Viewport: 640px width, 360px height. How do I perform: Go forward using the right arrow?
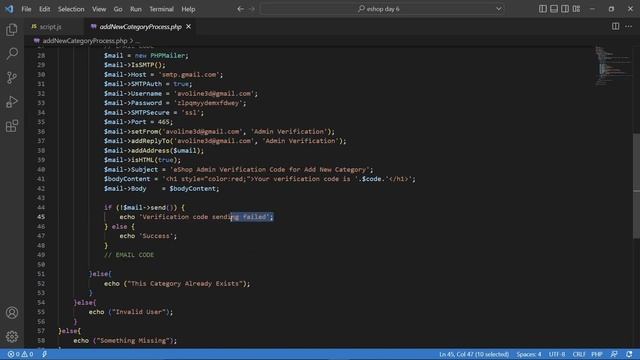point(252,9)
